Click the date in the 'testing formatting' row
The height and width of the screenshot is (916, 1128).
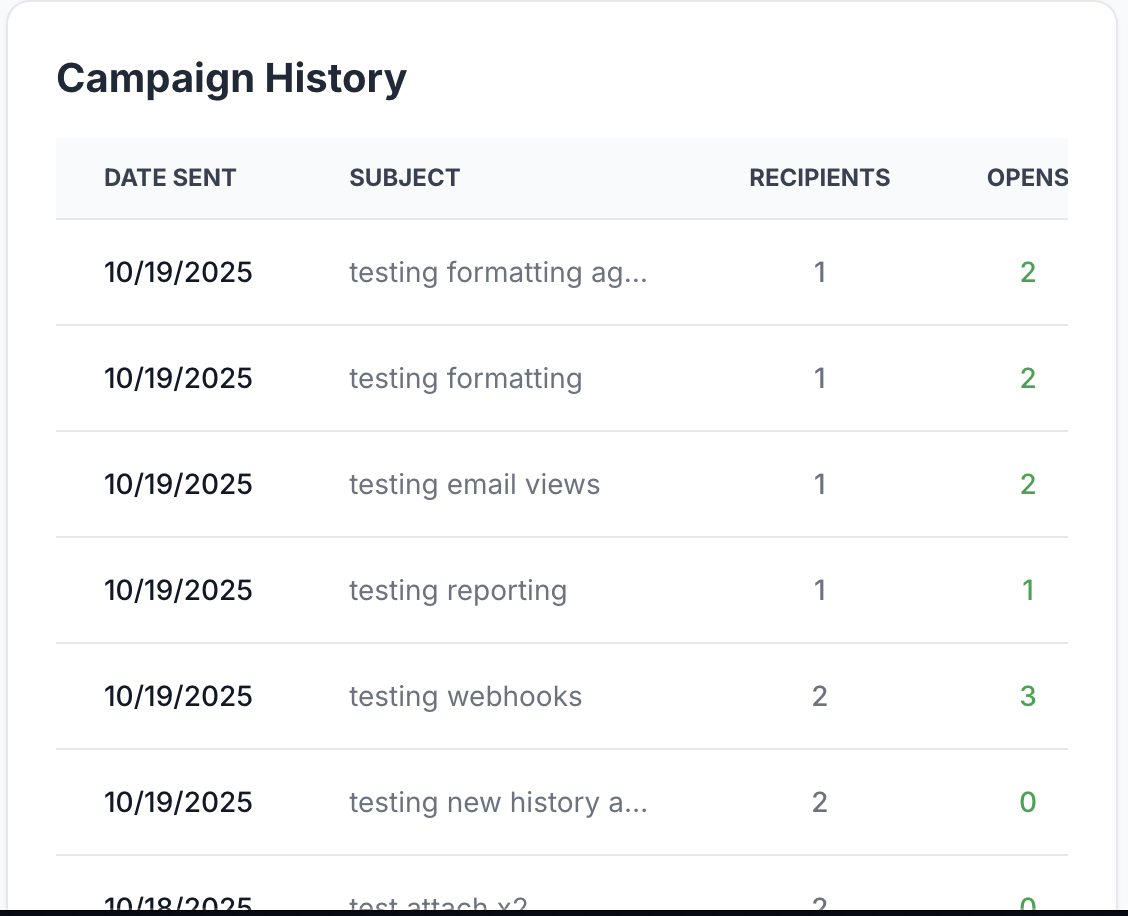click(x=178, y=378)
